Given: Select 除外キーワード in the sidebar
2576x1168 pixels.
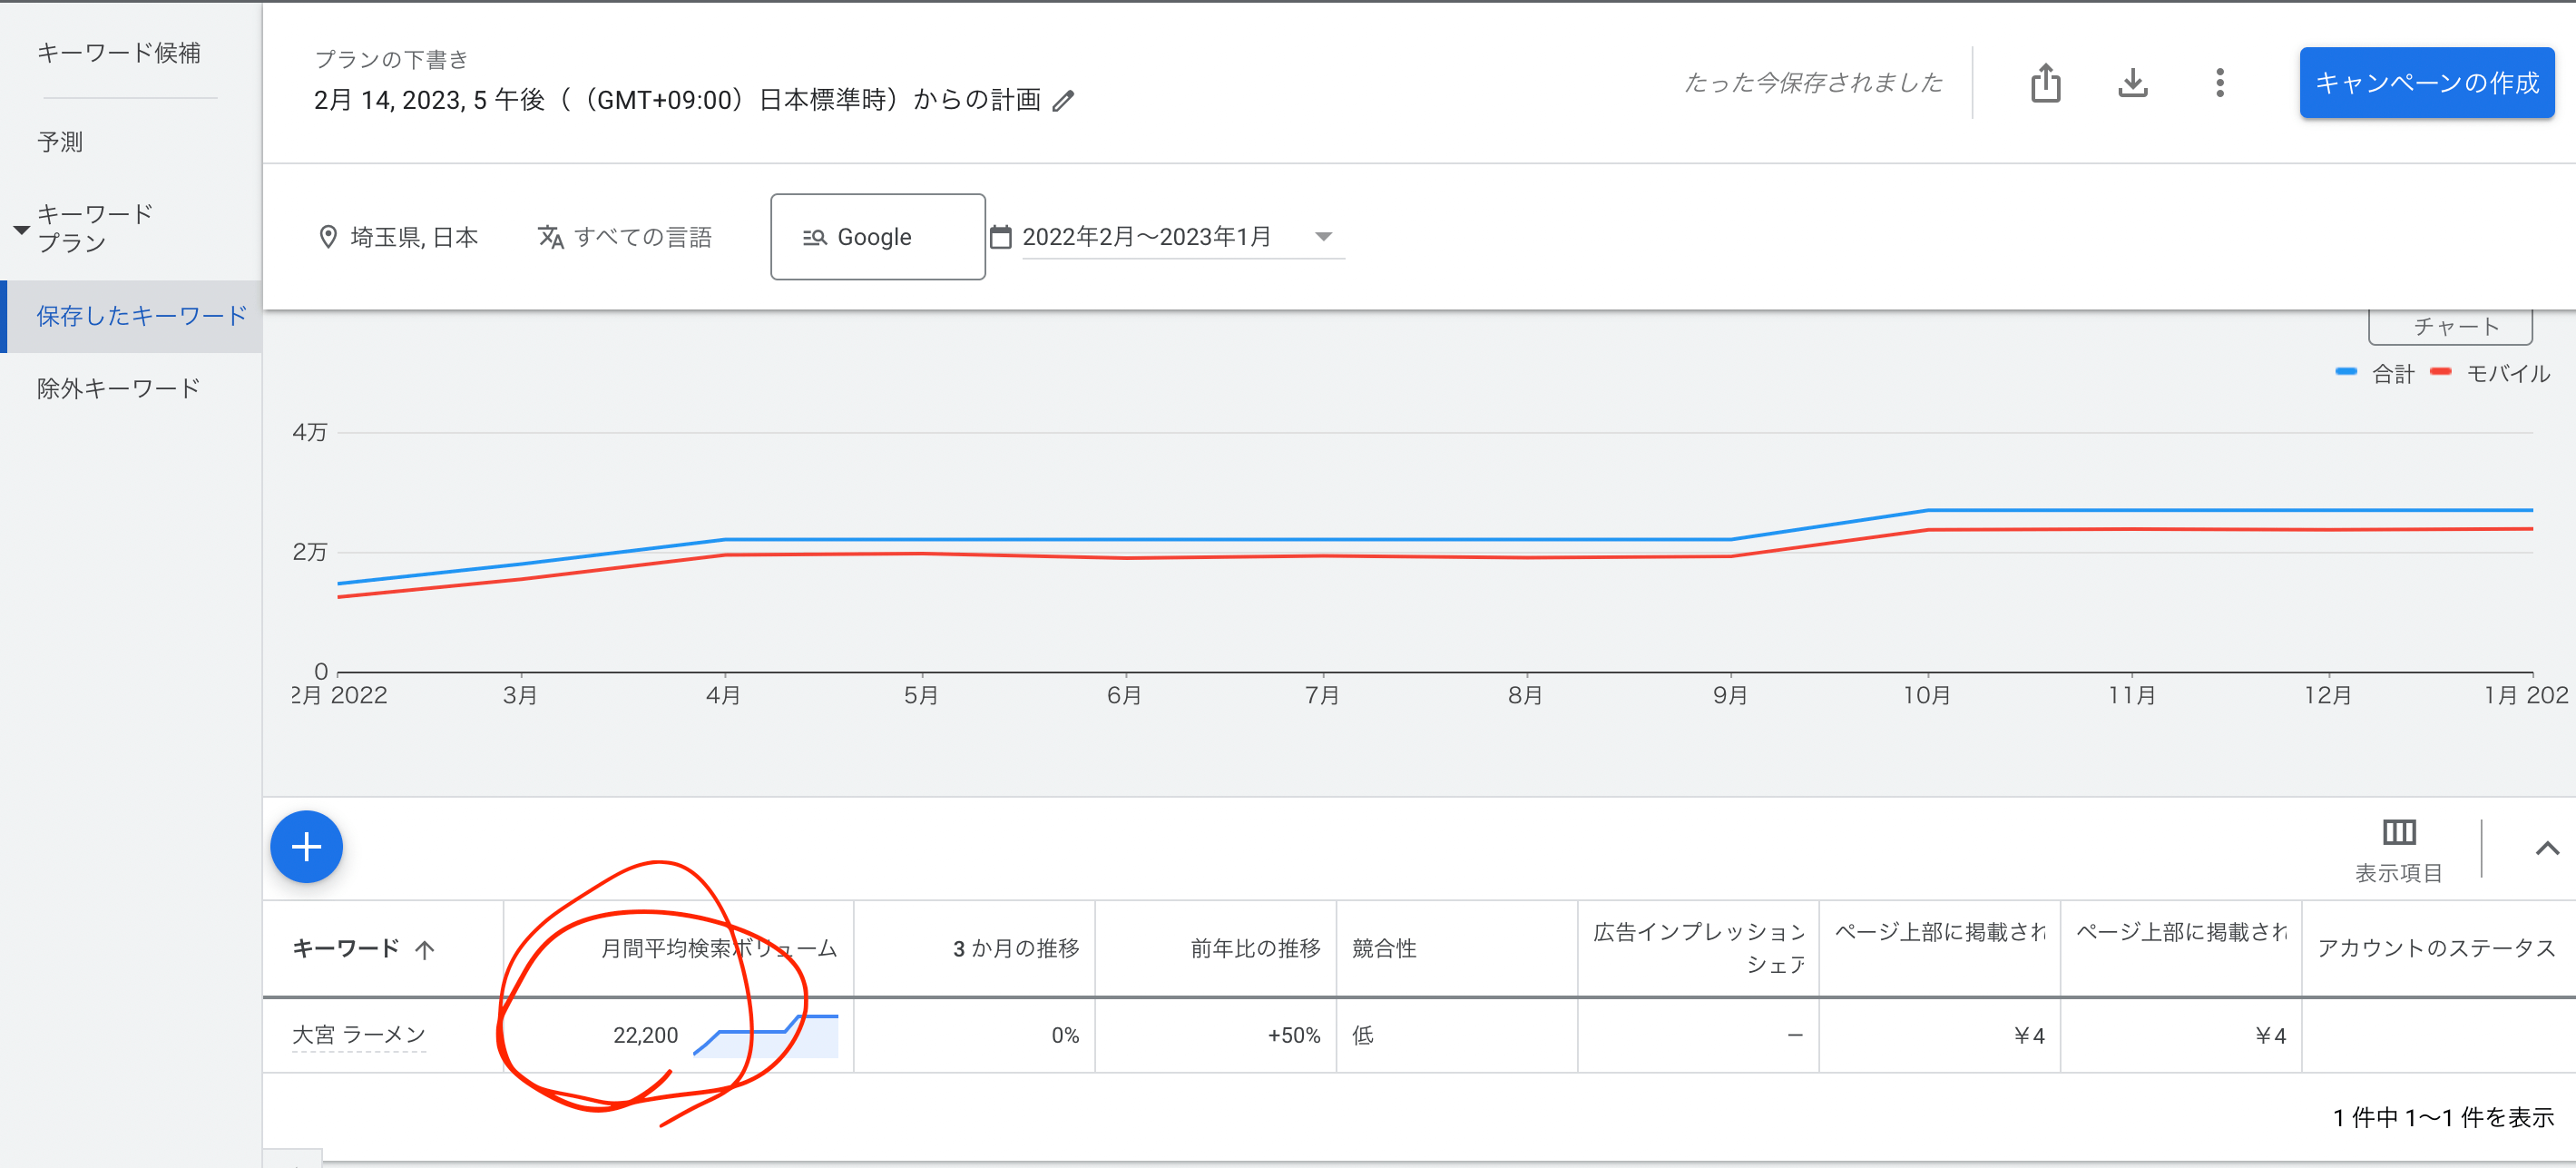Looking at the screenshot, I should click(118, 388).
